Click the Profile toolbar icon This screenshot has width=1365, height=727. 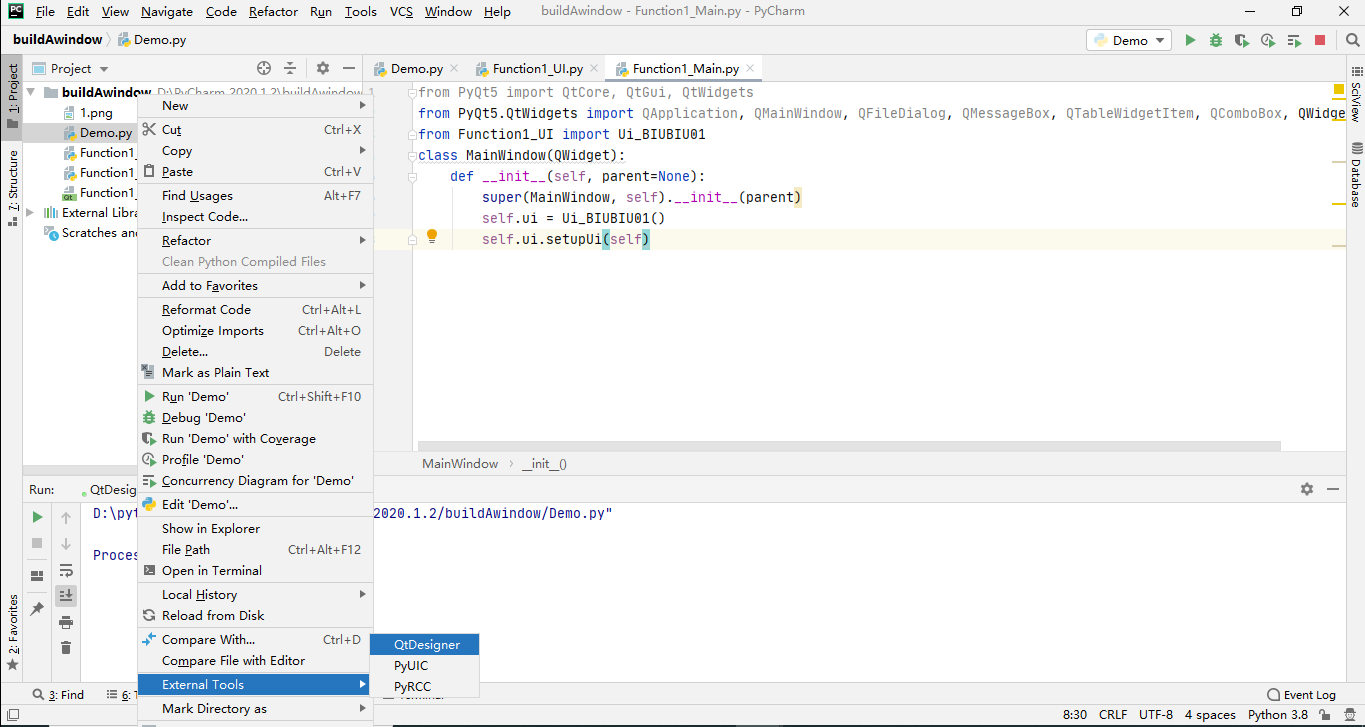click(x=1268, y=40)
